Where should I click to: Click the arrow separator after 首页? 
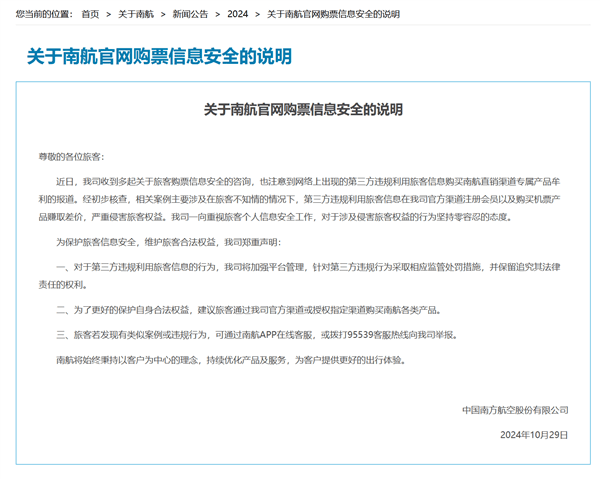click(109, 14)
